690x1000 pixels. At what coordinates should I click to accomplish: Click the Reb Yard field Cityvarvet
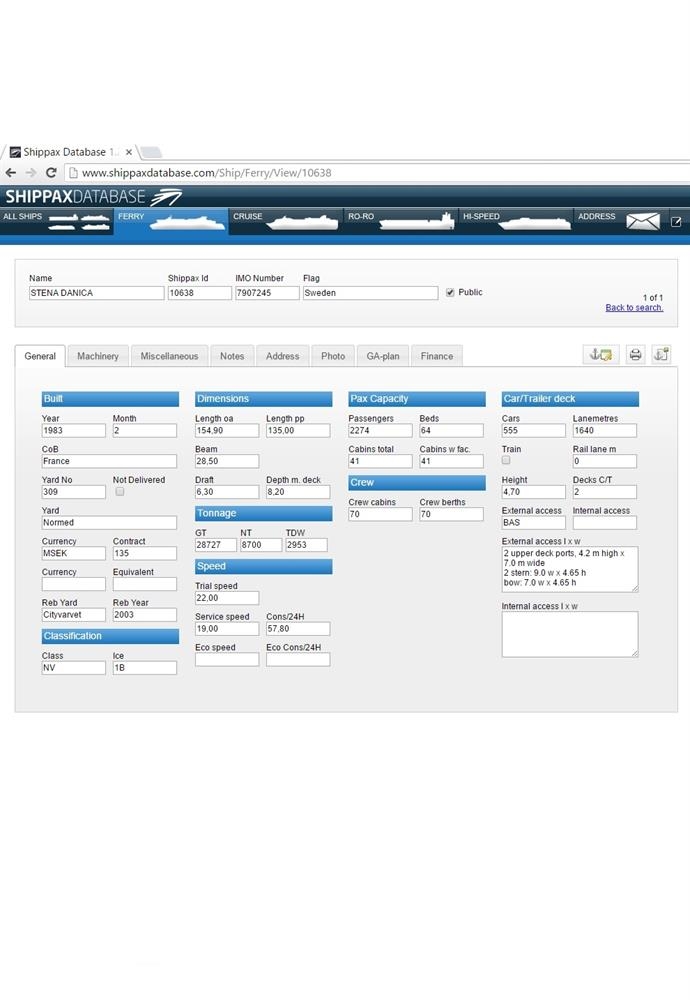[74, 615]
